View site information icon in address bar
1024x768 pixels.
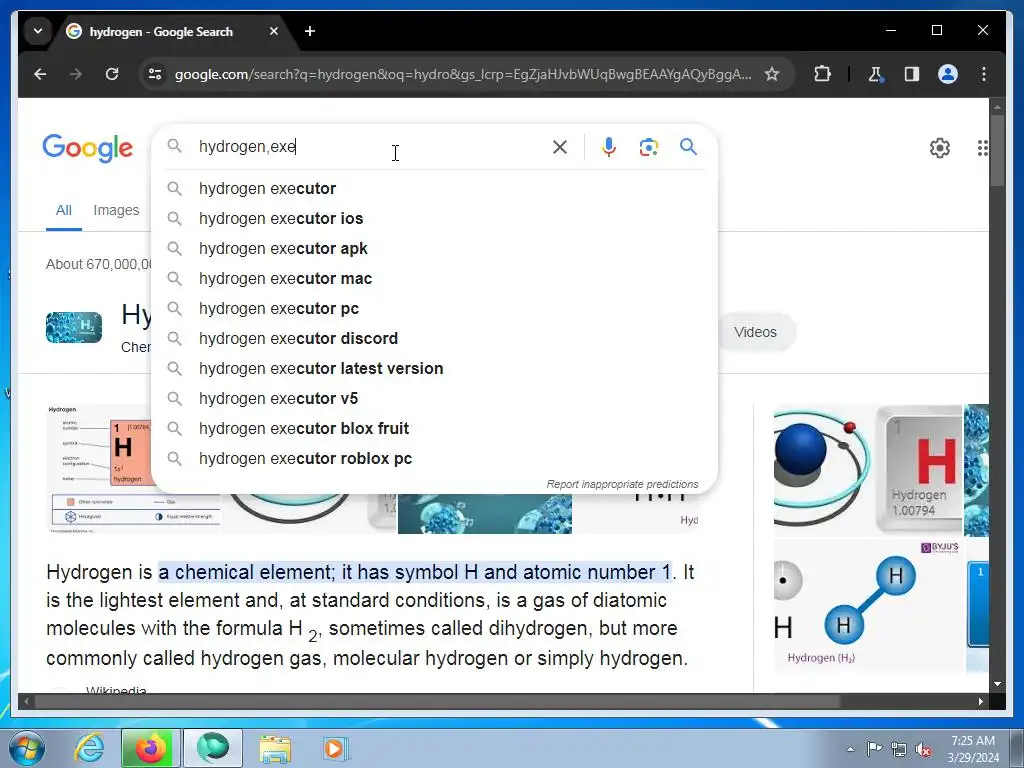(x=155, y=74)
